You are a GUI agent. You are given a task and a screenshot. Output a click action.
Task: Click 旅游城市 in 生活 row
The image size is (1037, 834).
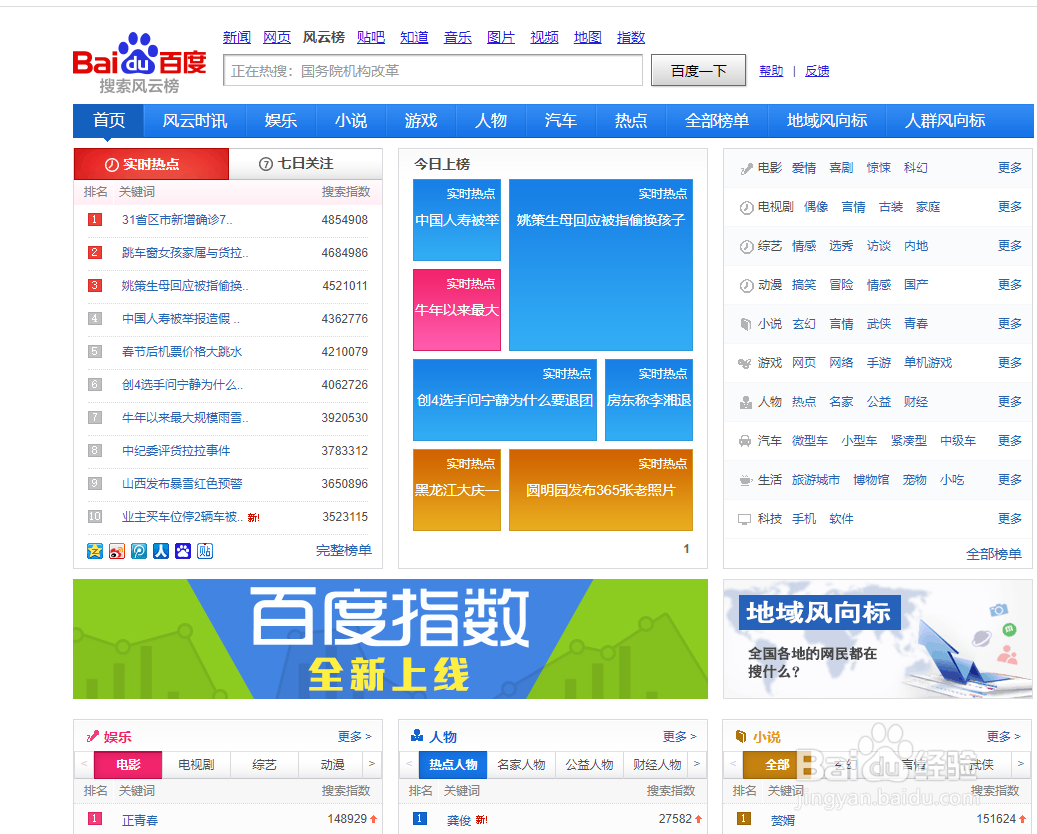[x=815, y=480]
